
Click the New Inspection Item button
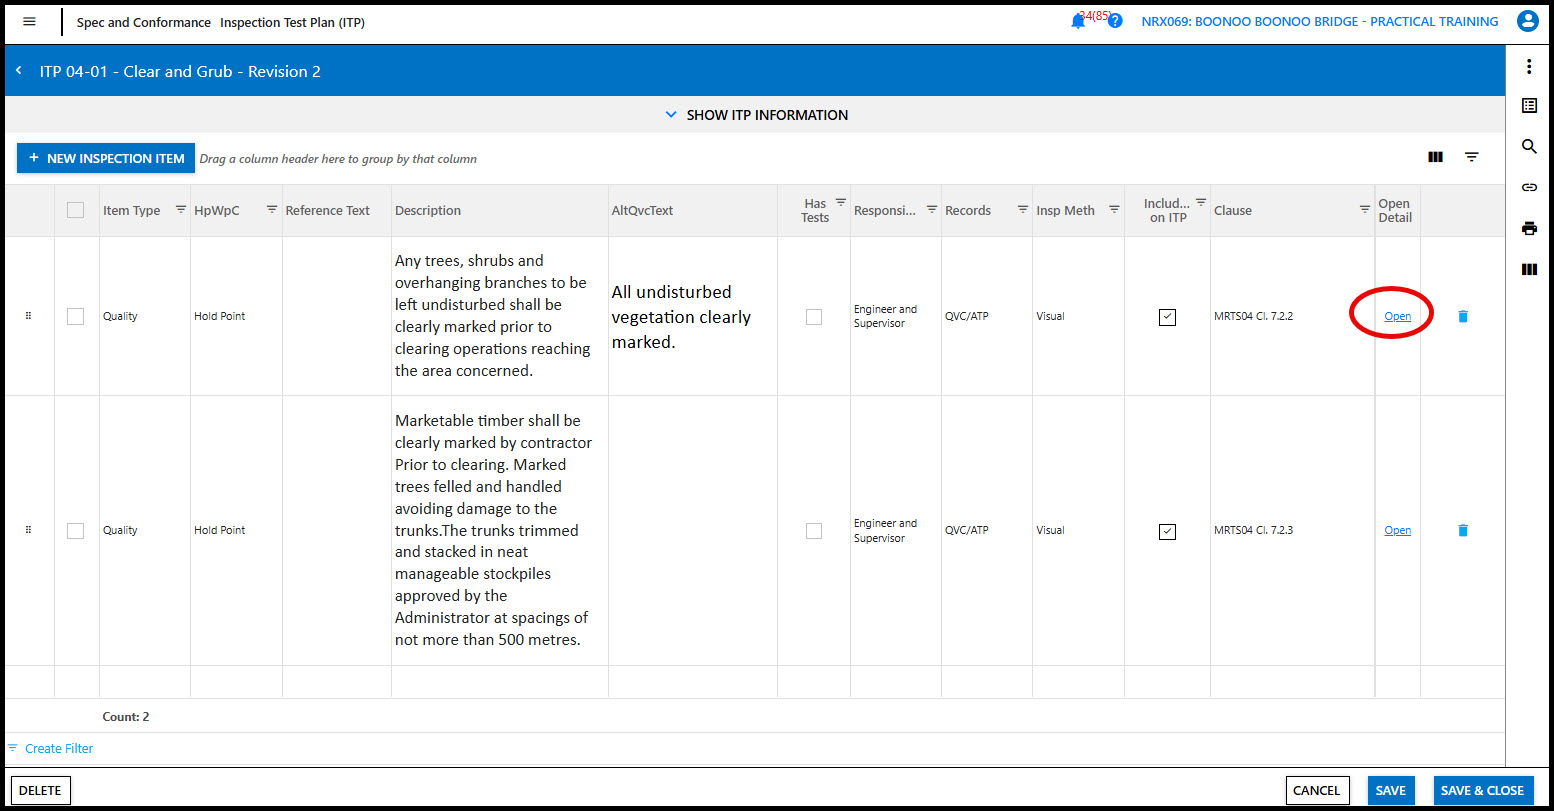(x=106, y=158)
